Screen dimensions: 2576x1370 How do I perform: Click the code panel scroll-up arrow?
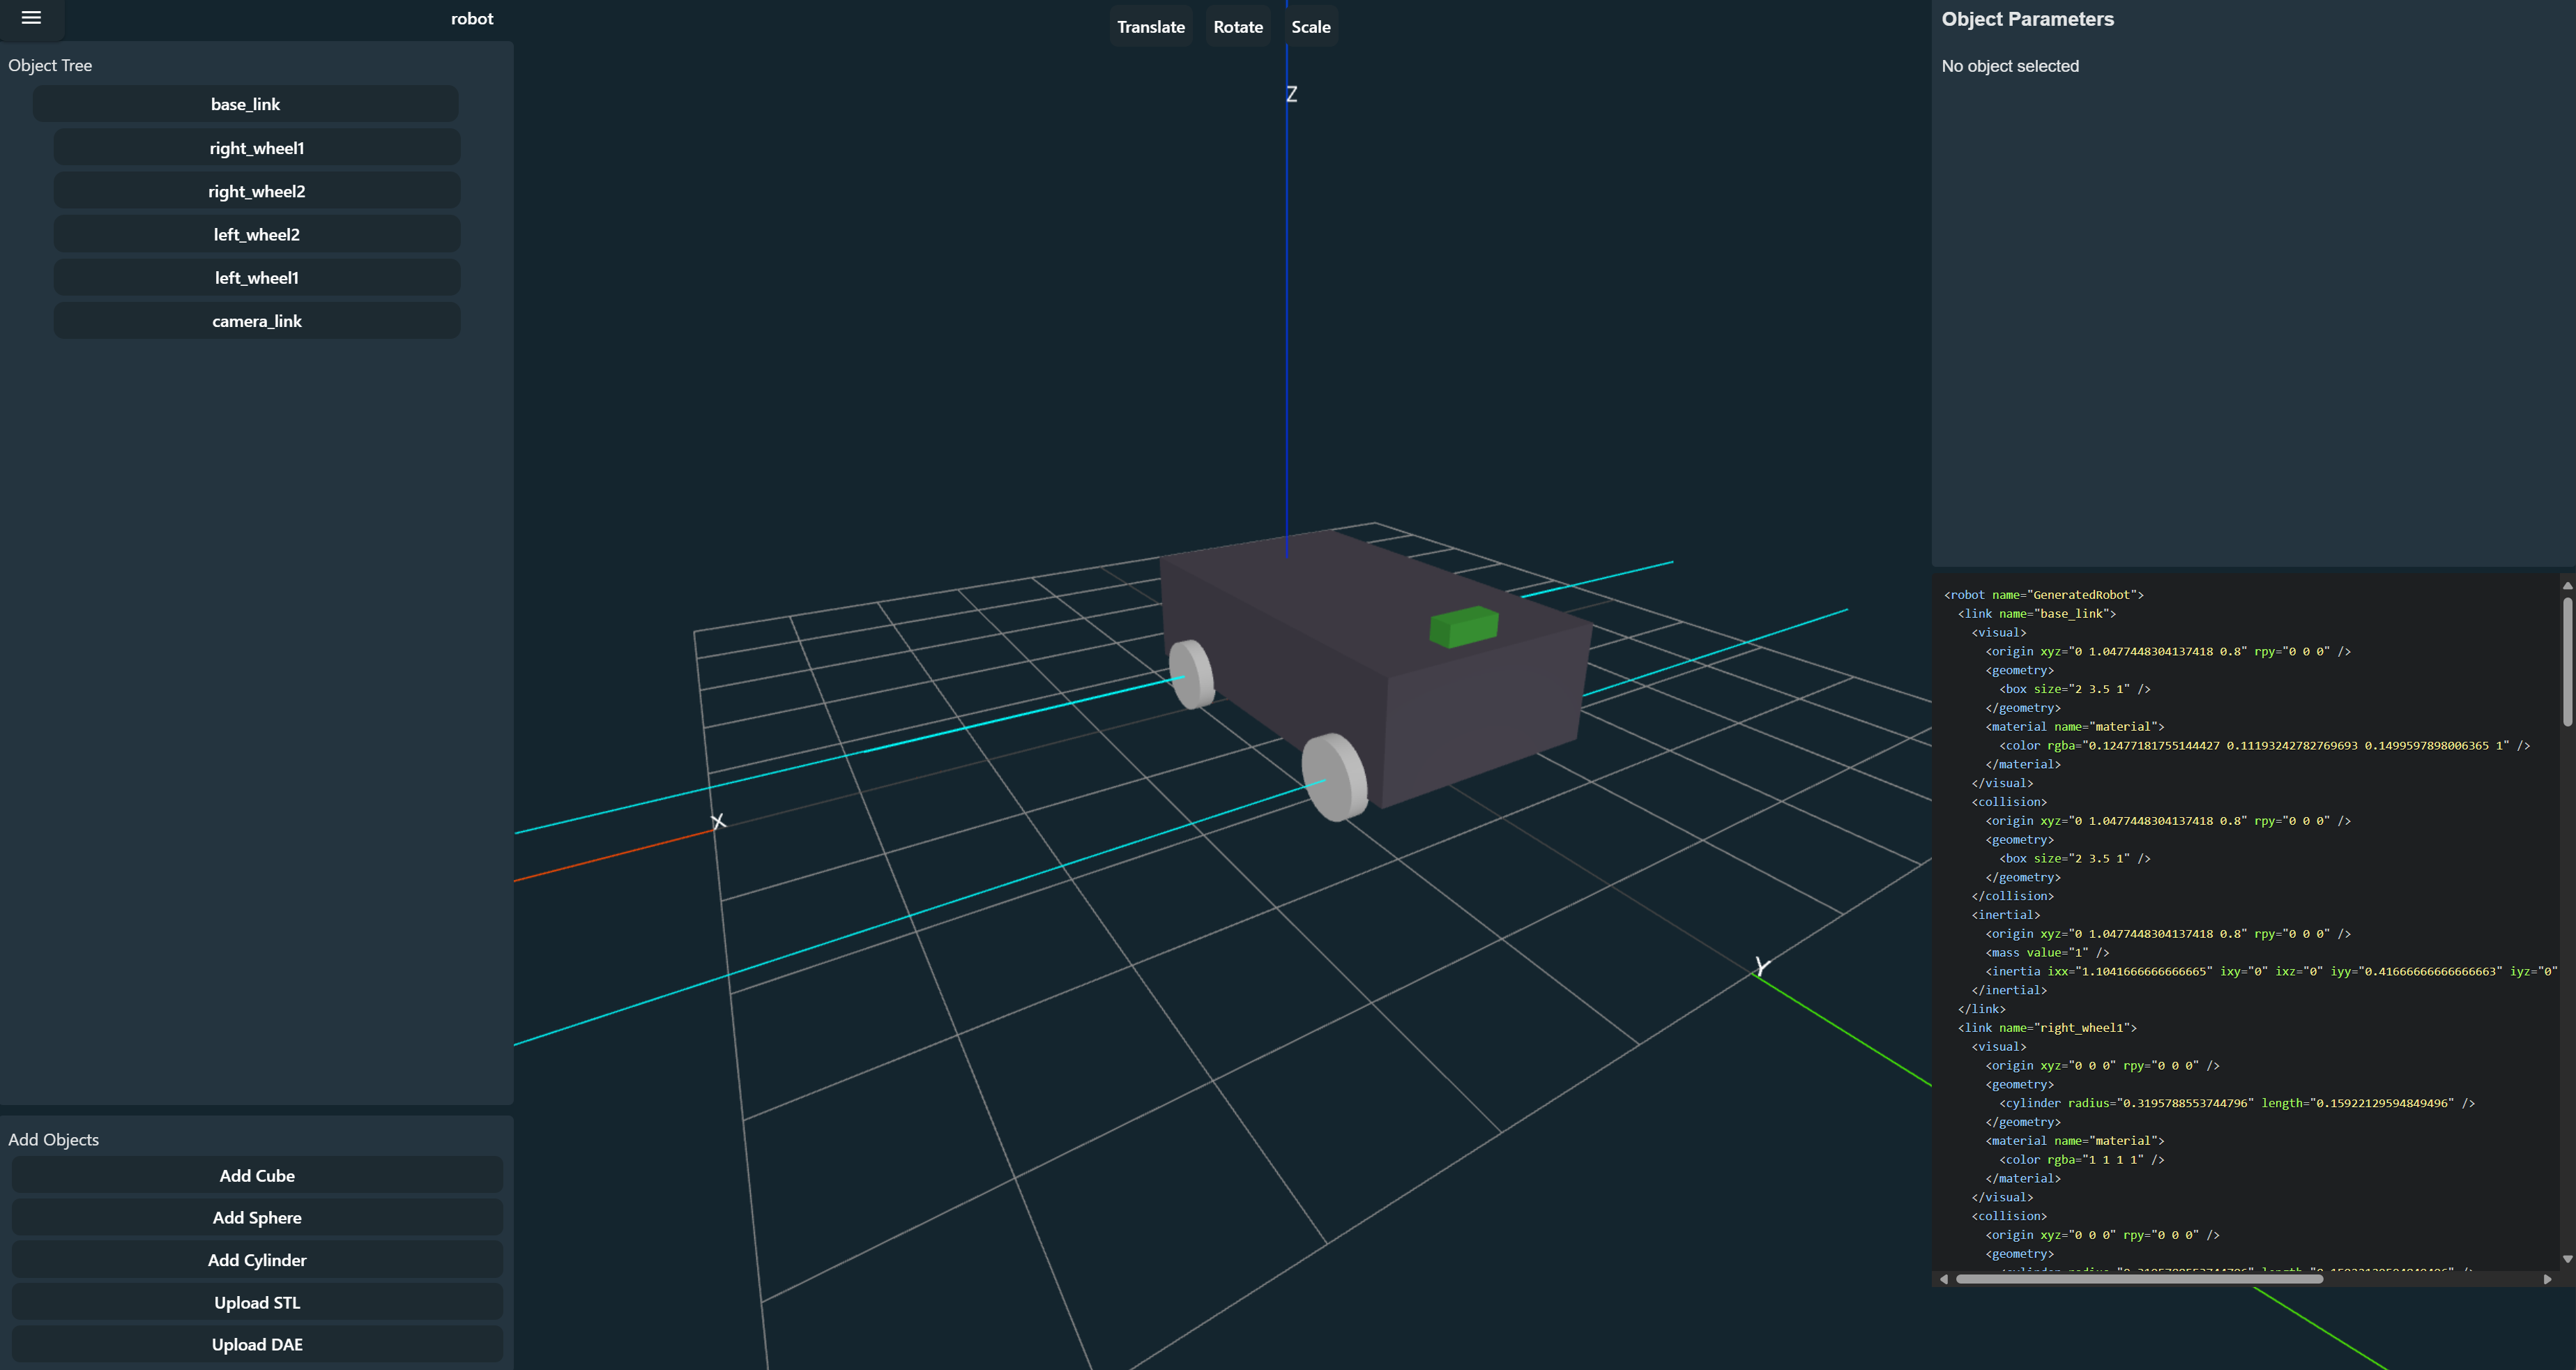[2567, 586]
